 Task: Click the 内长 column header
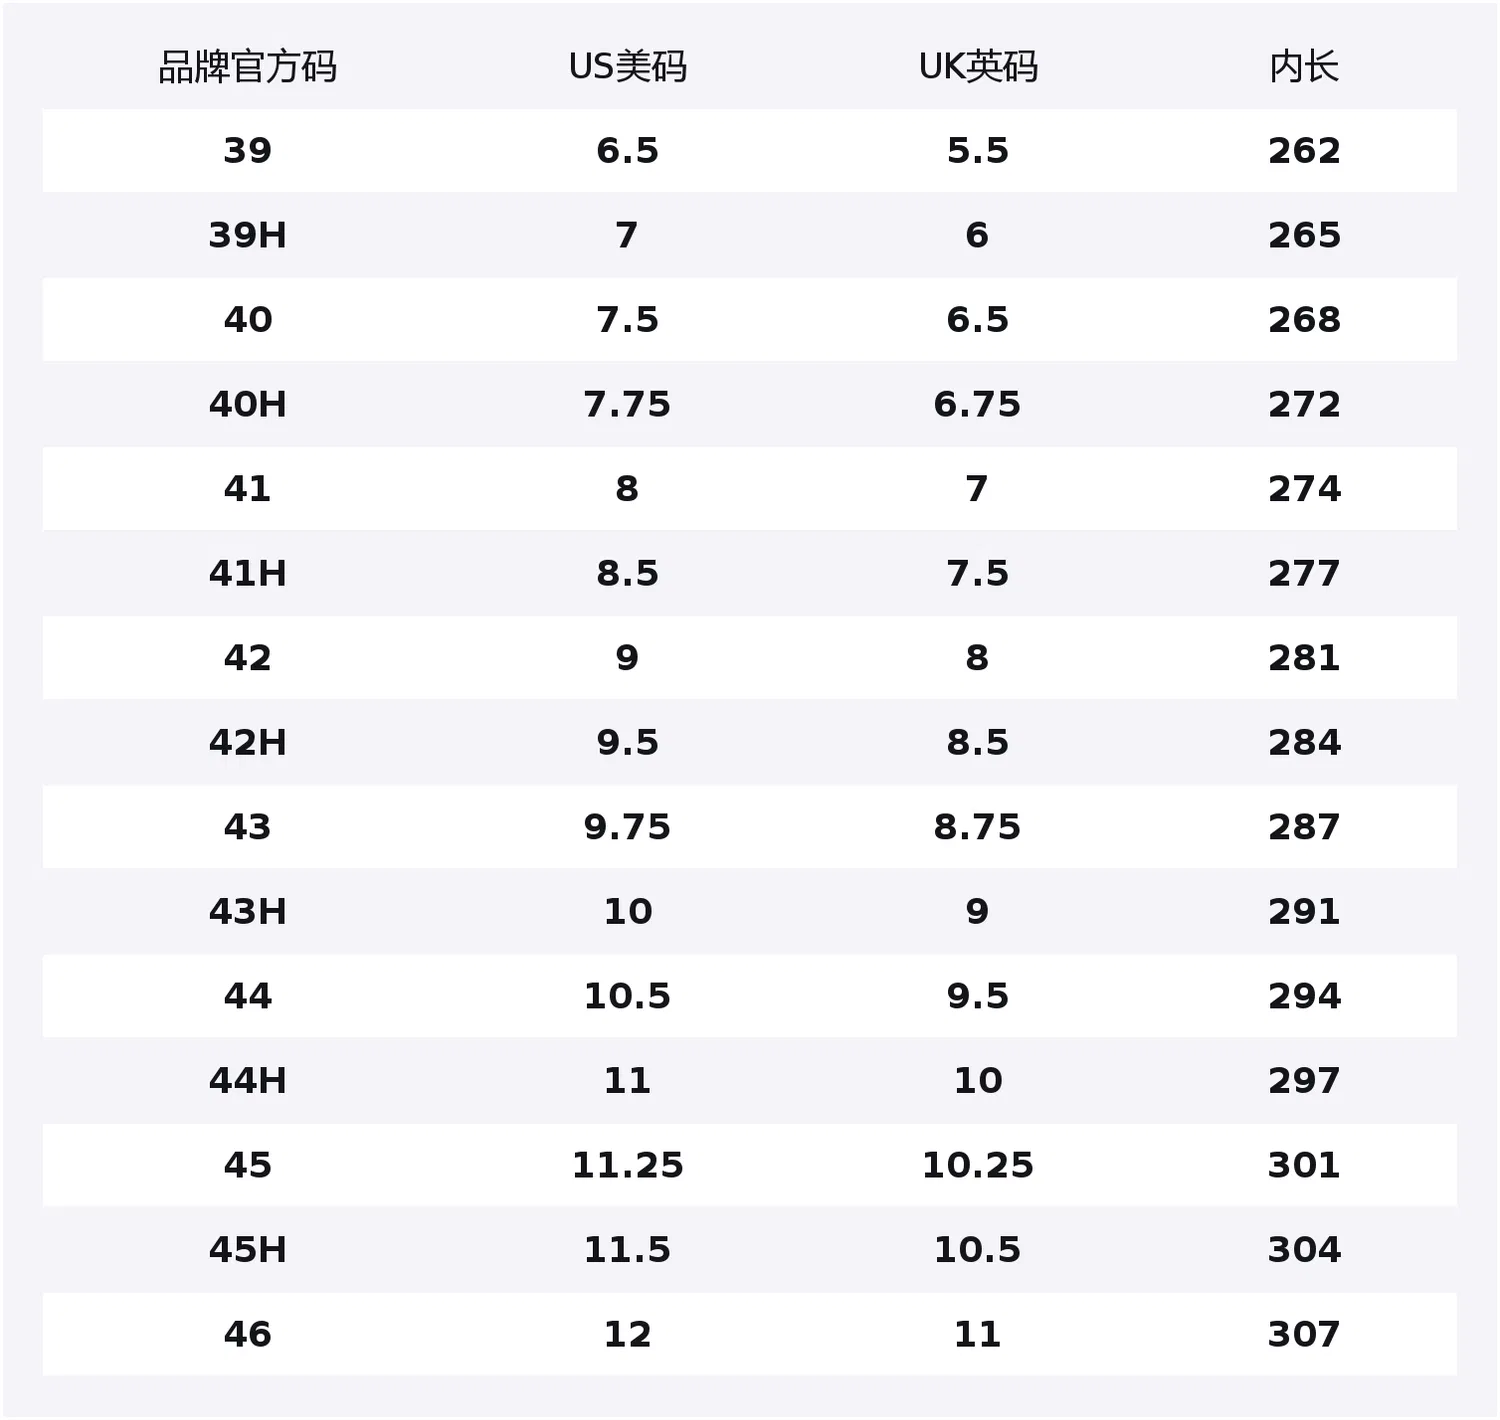click(1304, 67)
